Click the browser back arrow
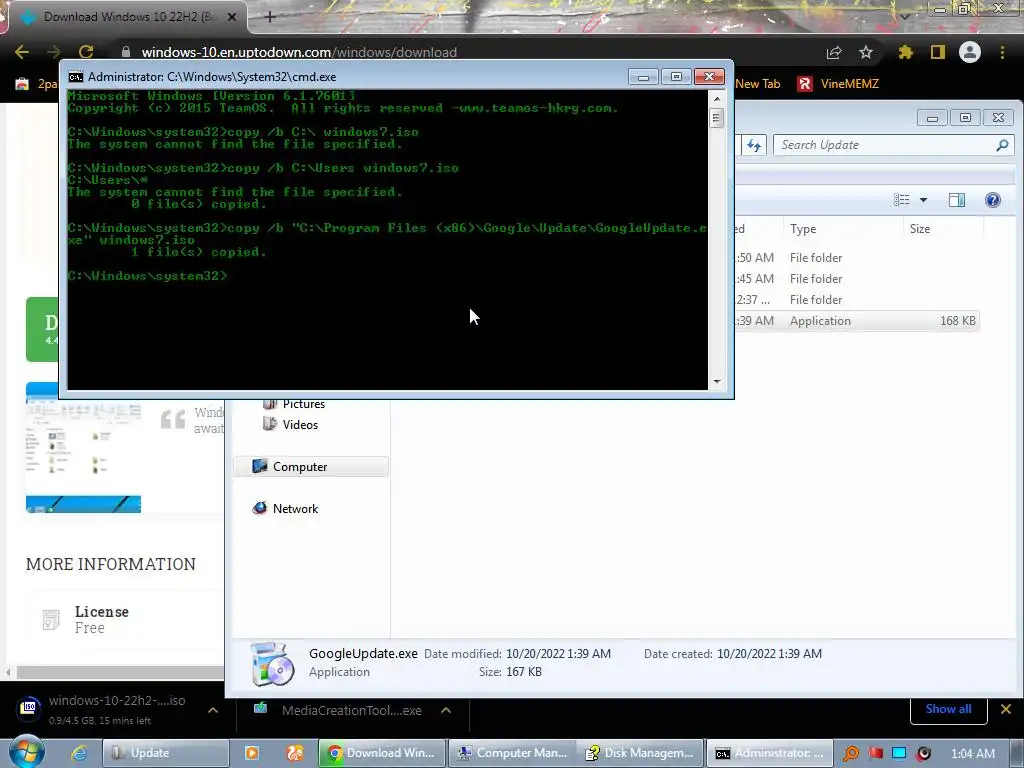Image resolution: width=1024 pixels, height=768 pixels. coord(22,52)
